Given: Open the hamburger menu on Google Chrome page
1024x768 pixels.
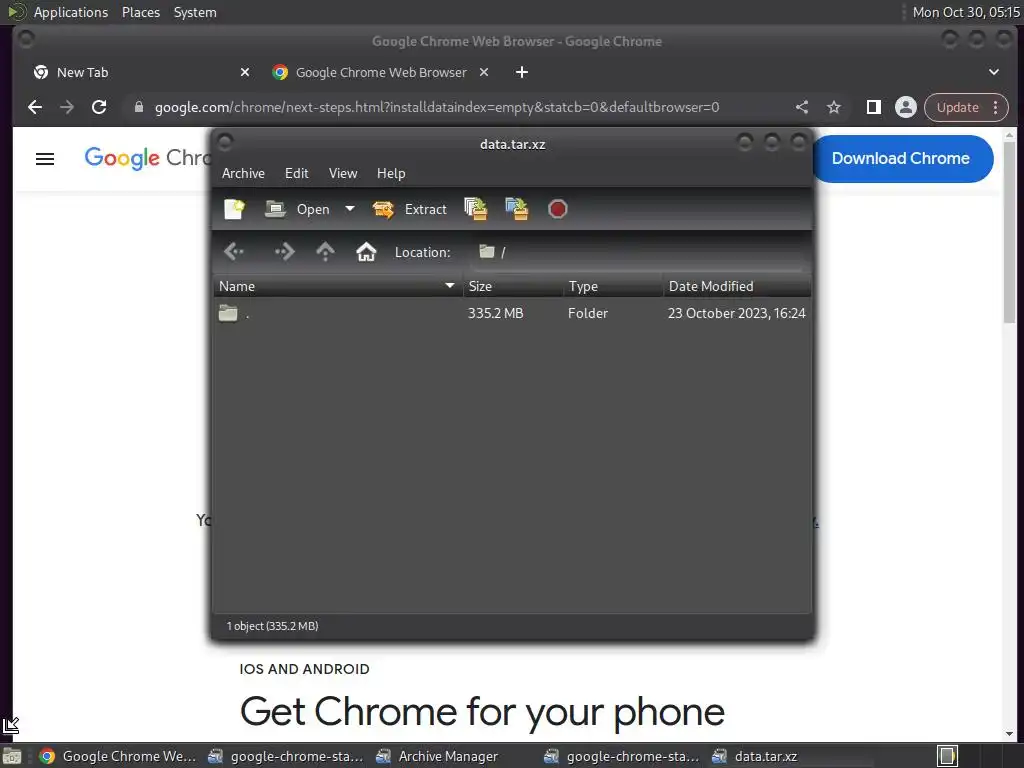Looking at the screenshot, I should click(45, 159).
